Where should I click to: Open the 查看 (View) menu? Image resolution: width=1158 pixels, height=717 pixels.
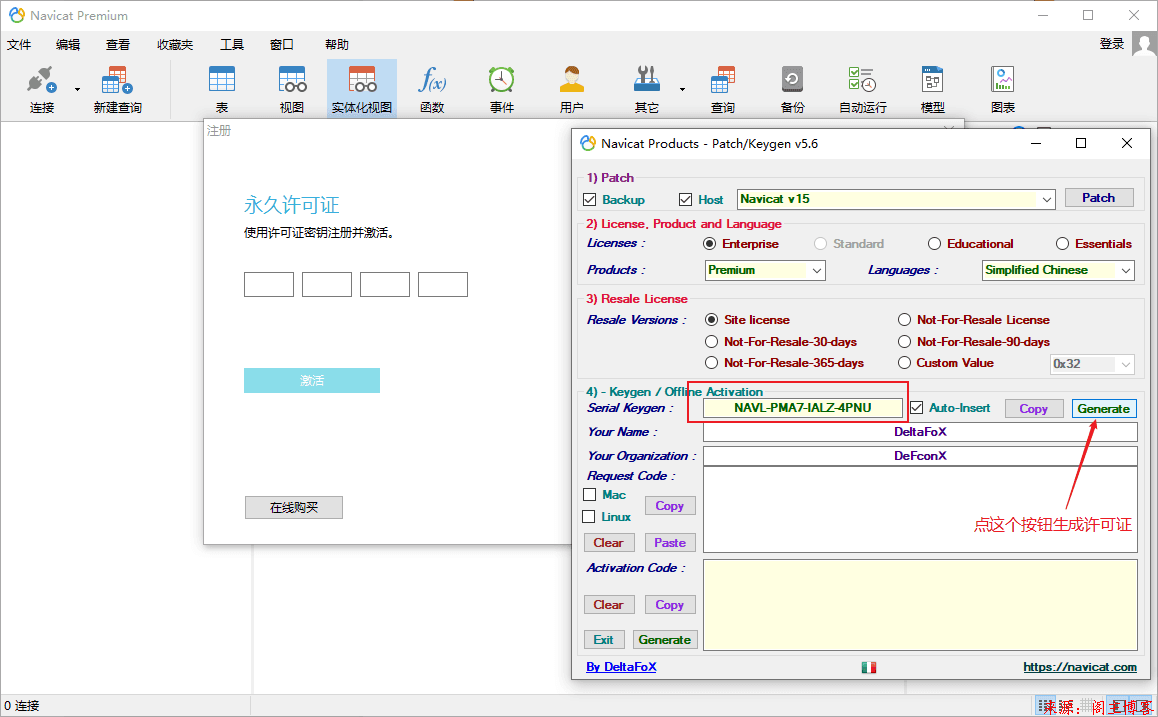coord(117,44)
